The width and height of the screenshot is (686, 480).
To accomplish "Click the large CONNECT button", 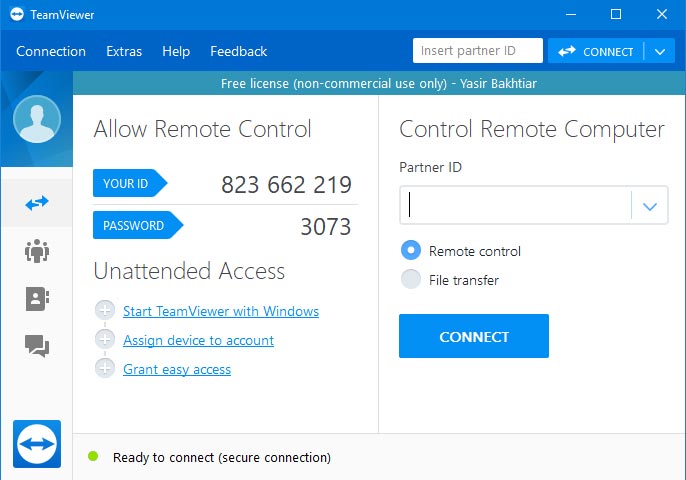I will point(474,336).
